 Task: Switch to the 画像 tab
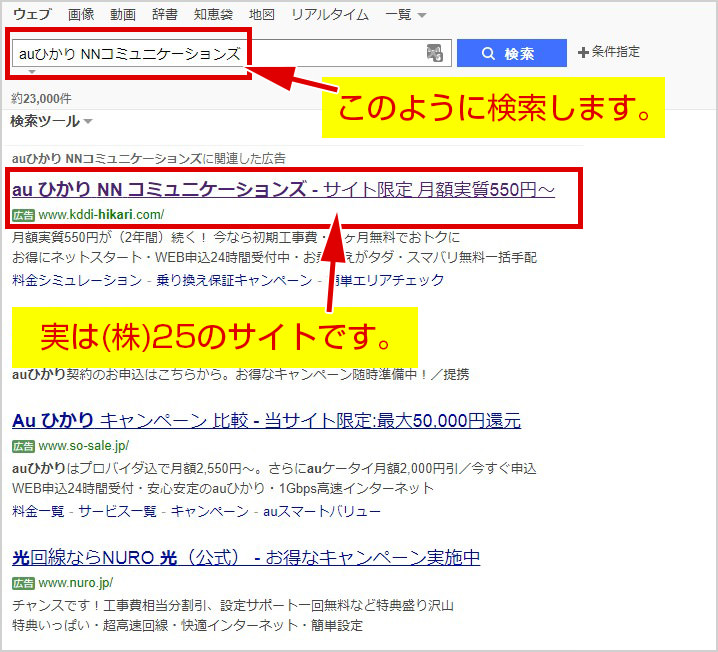[81, 14]
